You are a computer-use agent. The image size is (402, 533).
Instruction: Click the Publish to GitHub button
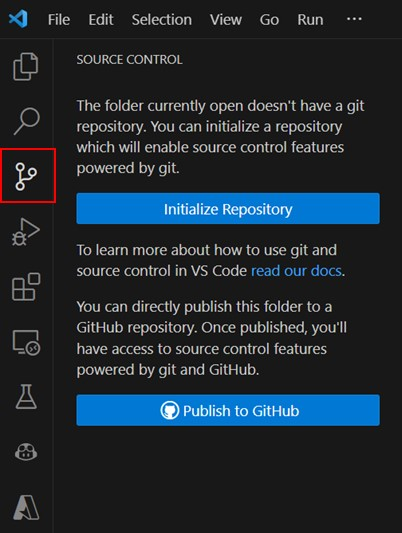point(228,410)
